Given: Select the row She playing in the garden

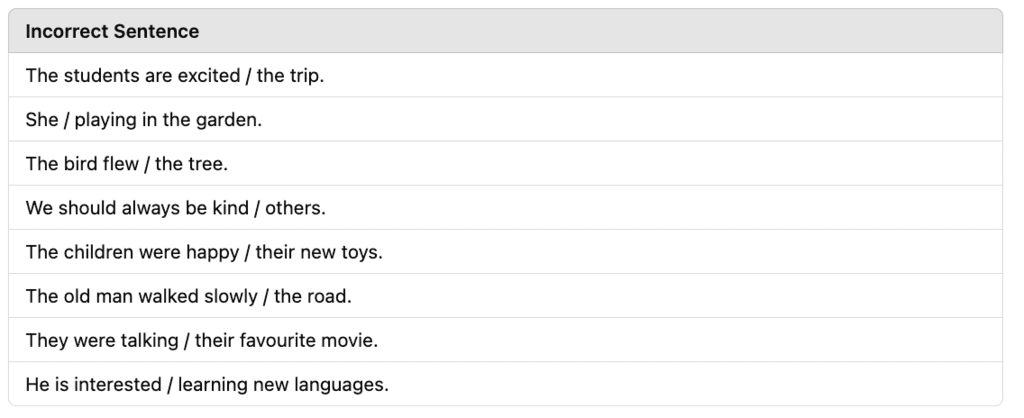Looking at the screenshot, I should (x=505, y=120).
